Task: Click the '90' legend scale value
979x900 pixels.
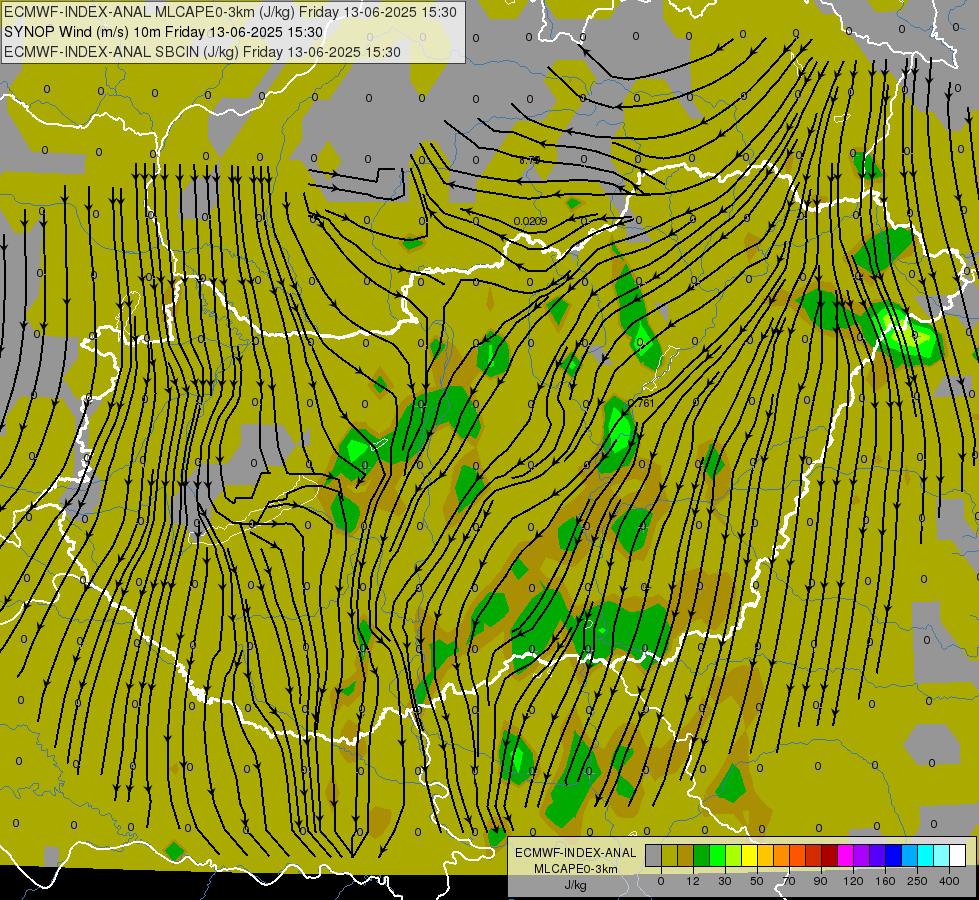Action: click(820, 881)
